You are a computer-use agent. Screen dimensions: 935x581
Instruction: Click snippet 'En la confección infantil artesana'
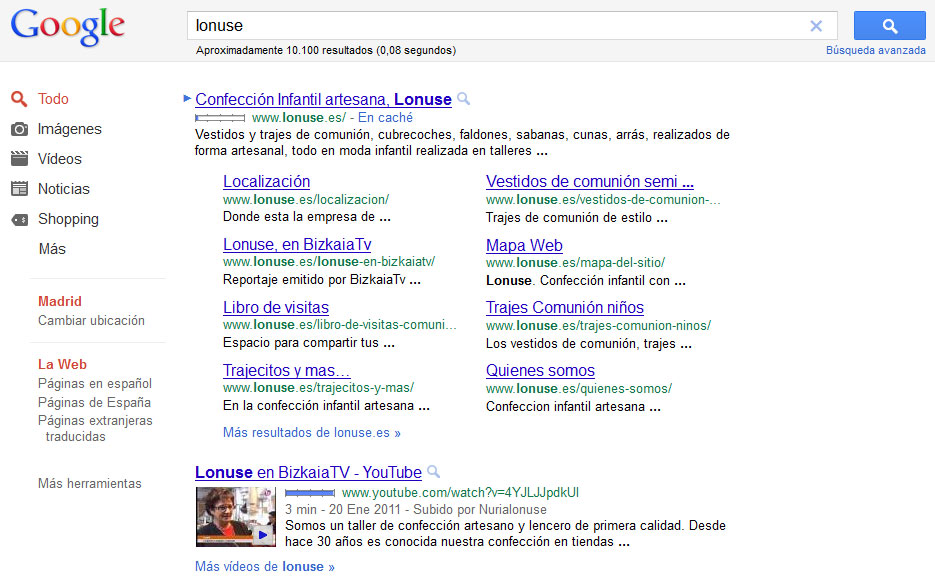[x=327, y=406]
